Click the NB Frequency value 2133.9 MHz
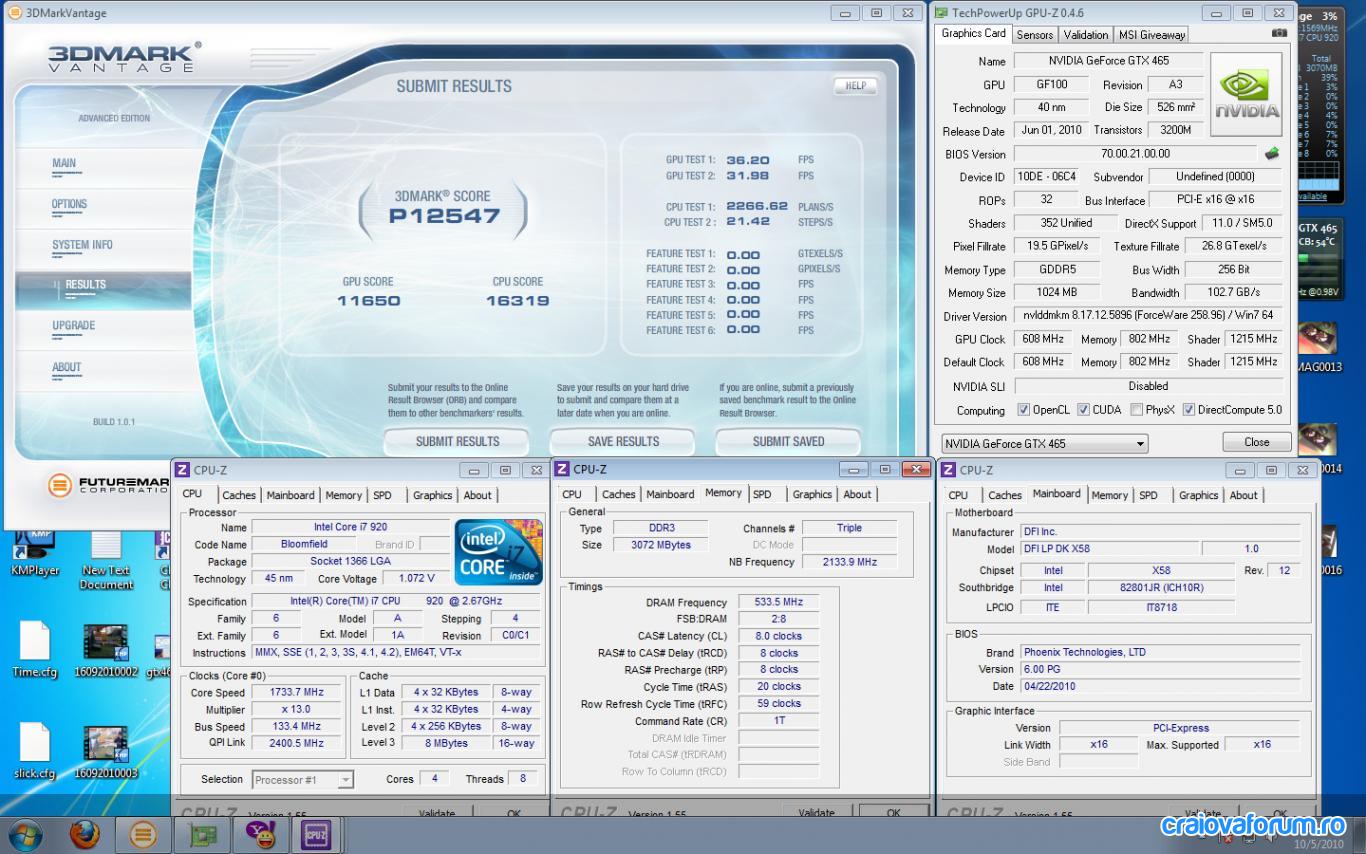 coord(849,562)
